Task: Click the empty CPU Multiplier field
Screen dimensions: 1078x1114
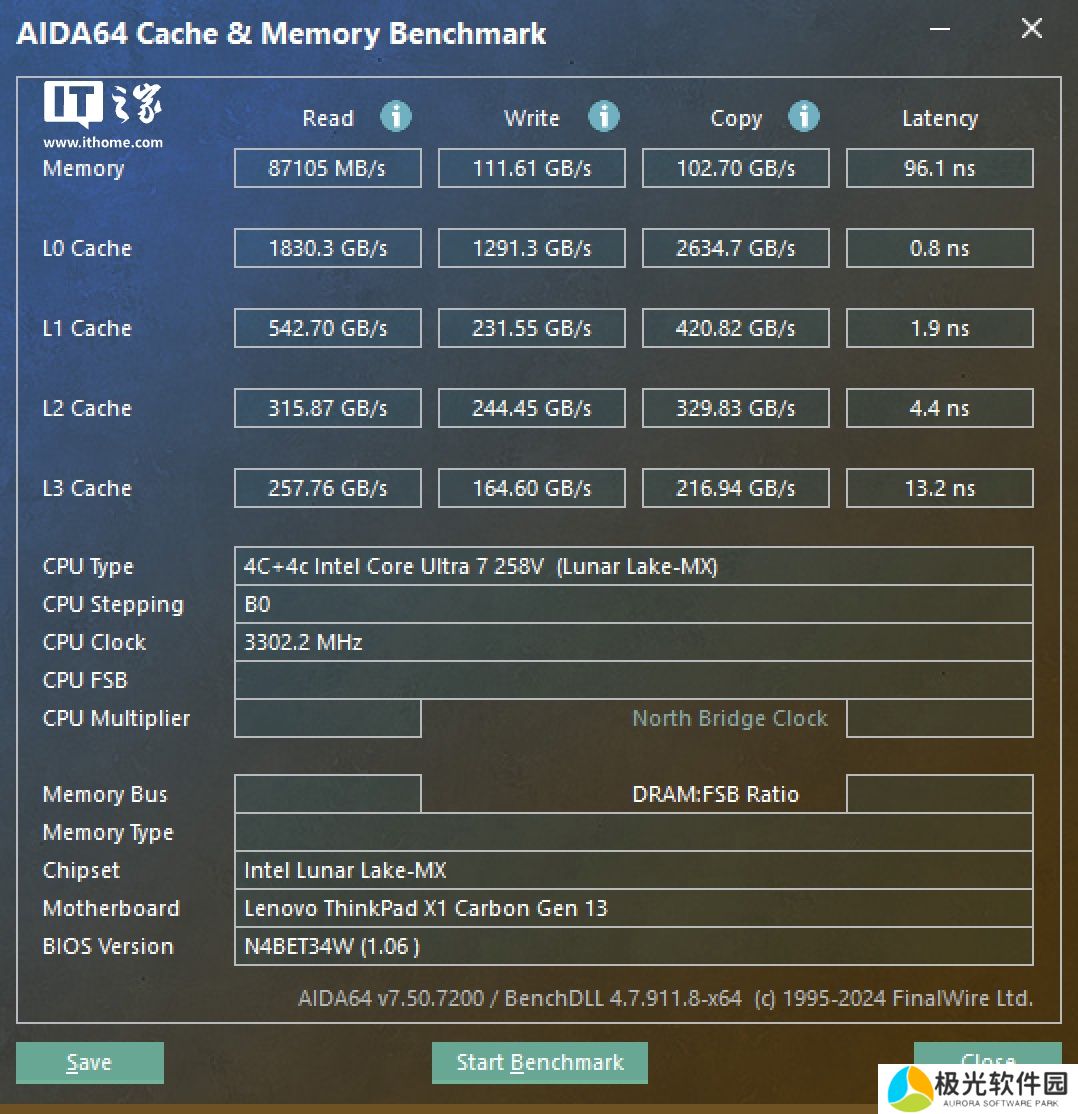Action: pos(328,718)
